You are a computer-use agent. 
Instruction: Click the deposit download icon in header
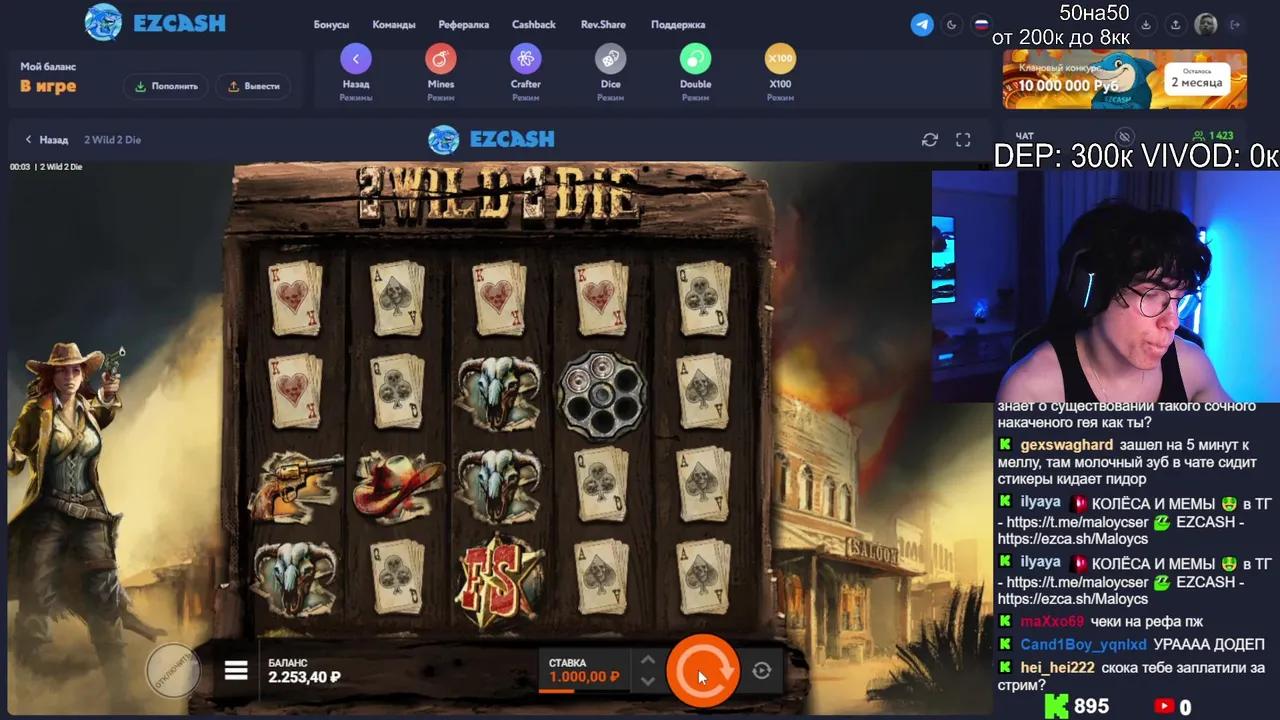pyautogui.click(x=1147, y=25)
